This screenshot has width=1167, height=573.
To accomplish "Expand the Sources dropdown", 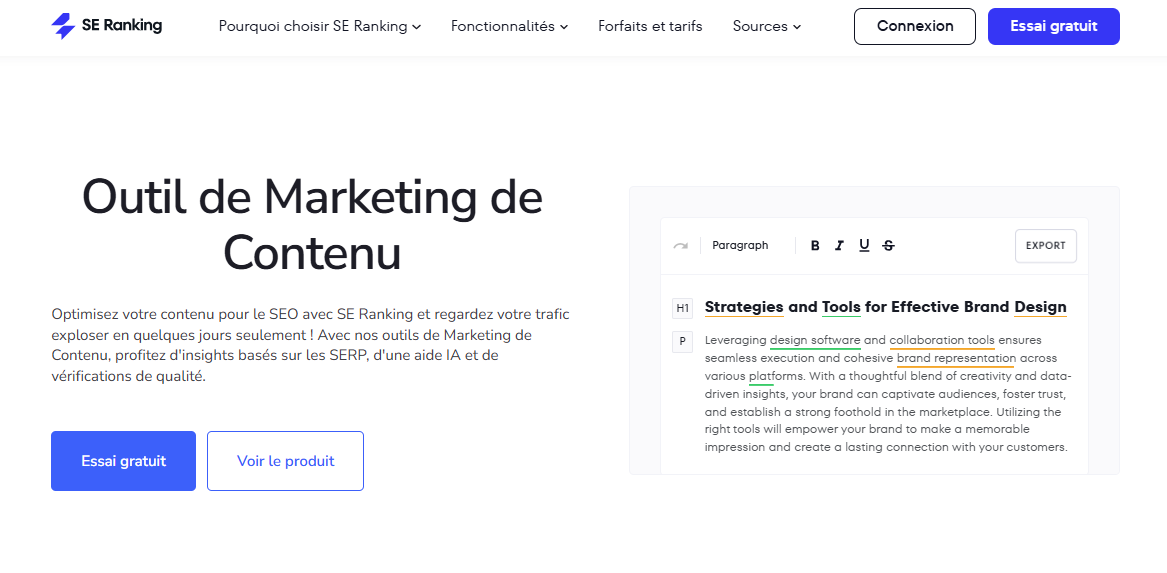I will 766,26.
